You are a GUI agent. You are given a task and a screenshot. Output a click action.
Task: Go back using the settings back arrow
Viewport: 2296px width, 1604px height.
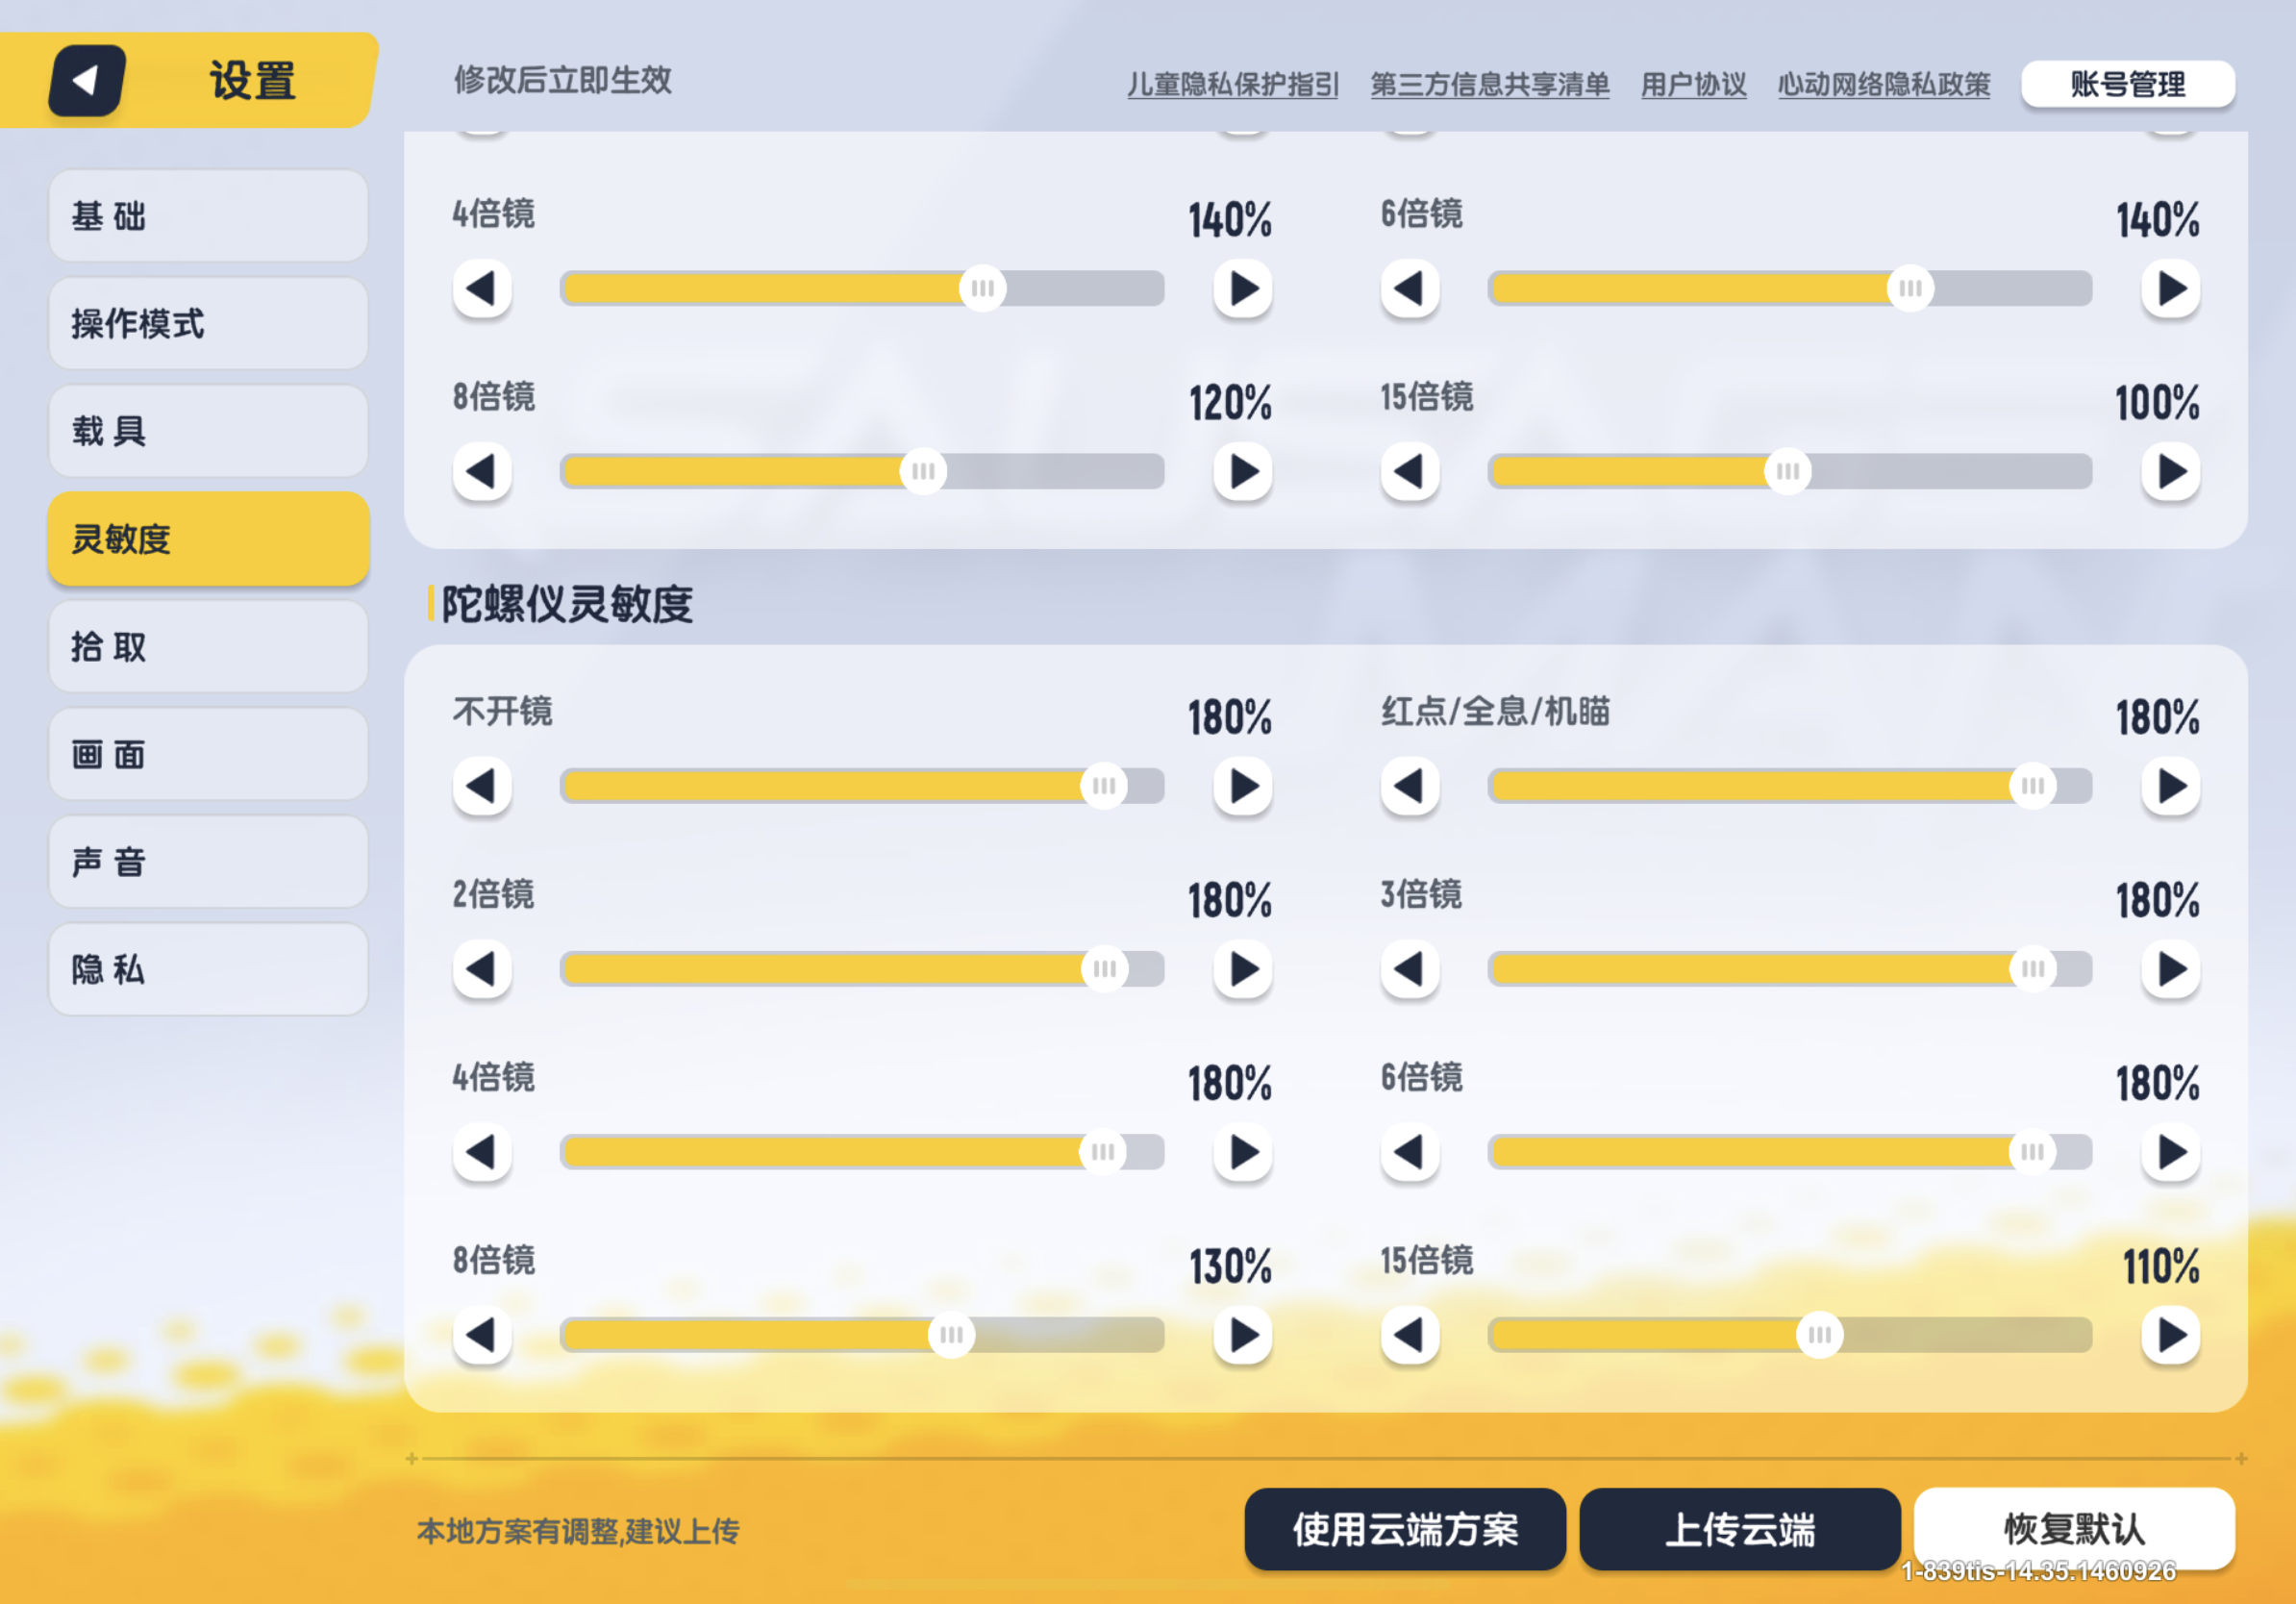pyautogui.click(x=87, y=80)
